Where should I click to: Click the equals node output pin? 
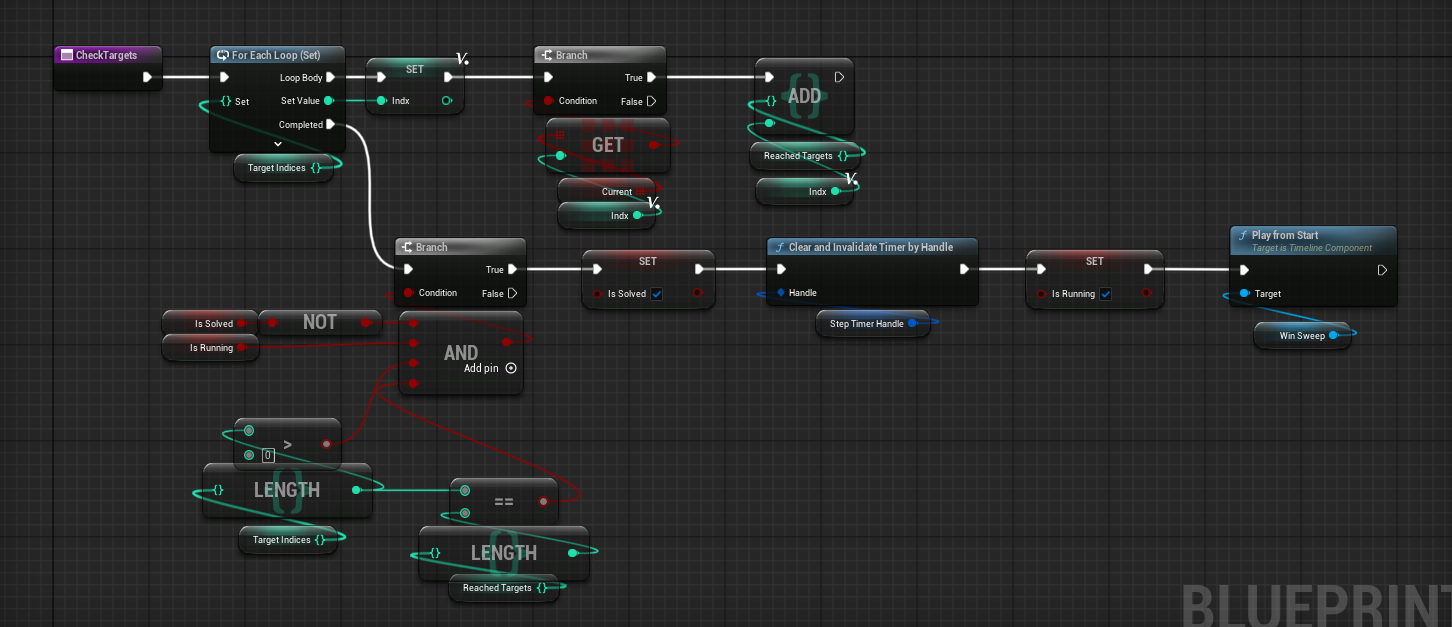pyautogui.click(x=543, y=501)
